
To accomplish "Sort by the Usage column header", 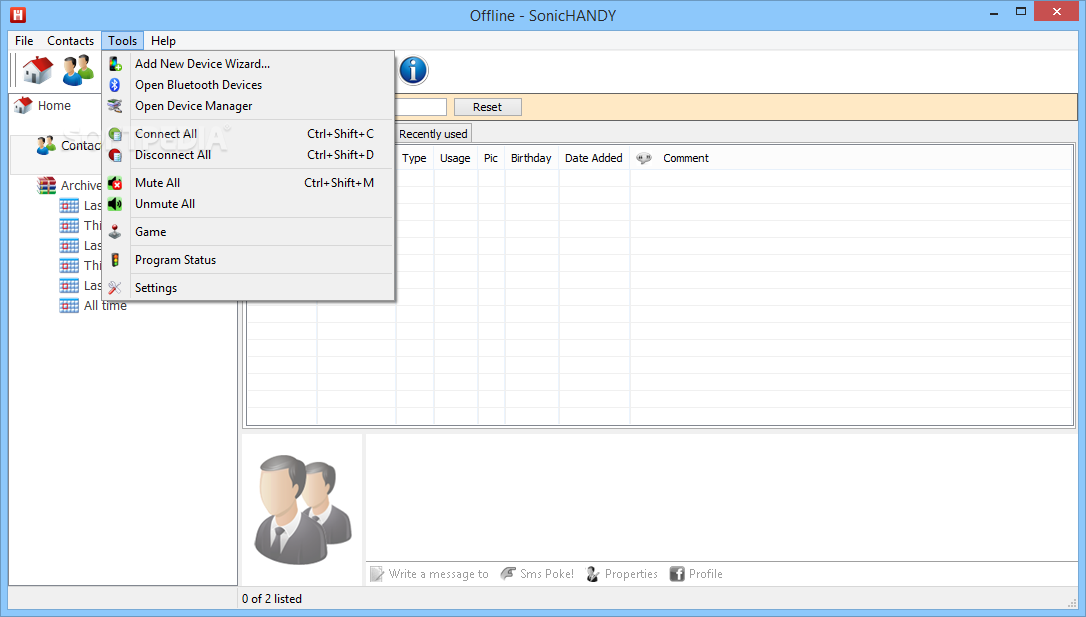I will [455, 158].
